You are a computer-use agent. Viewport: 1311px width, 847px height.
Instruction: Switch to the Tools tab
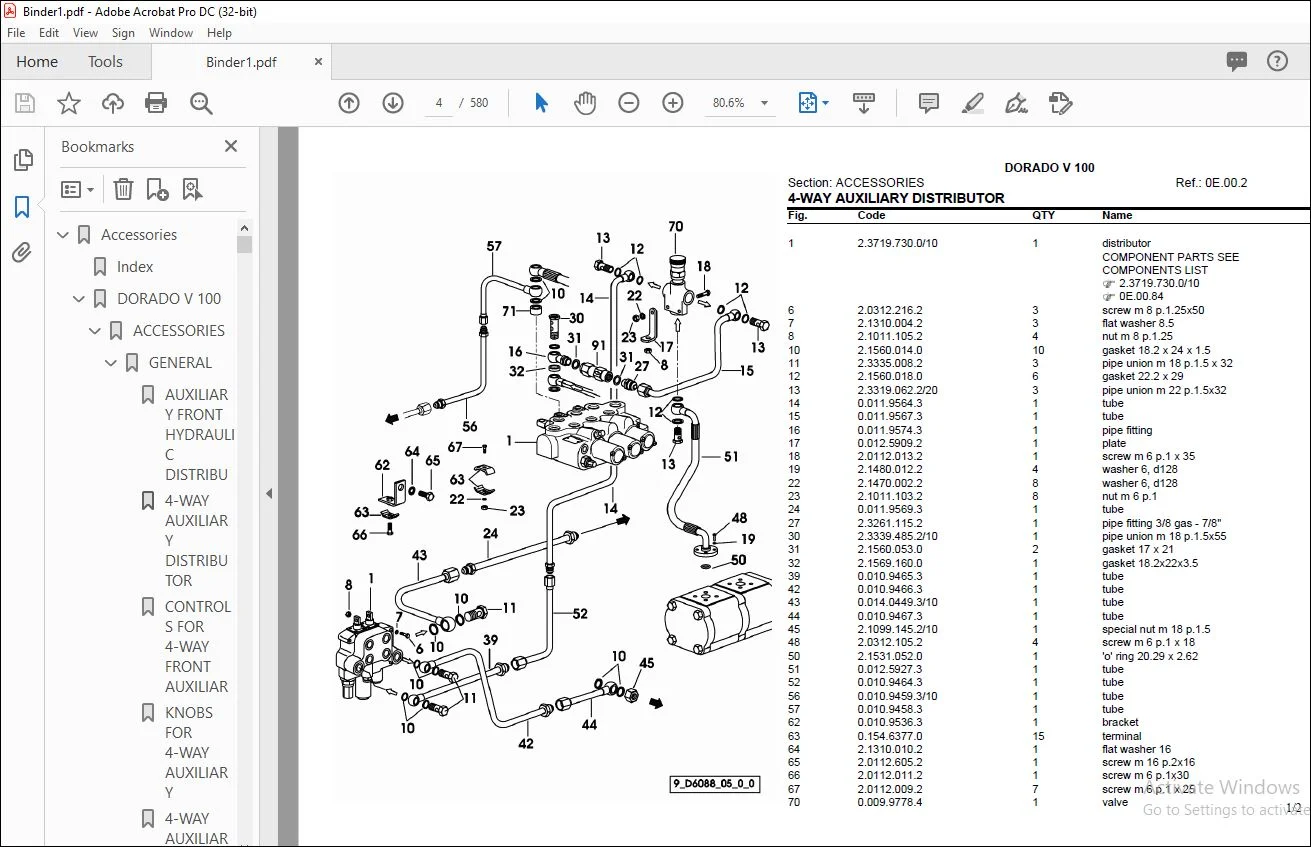(x=105, y=62)
